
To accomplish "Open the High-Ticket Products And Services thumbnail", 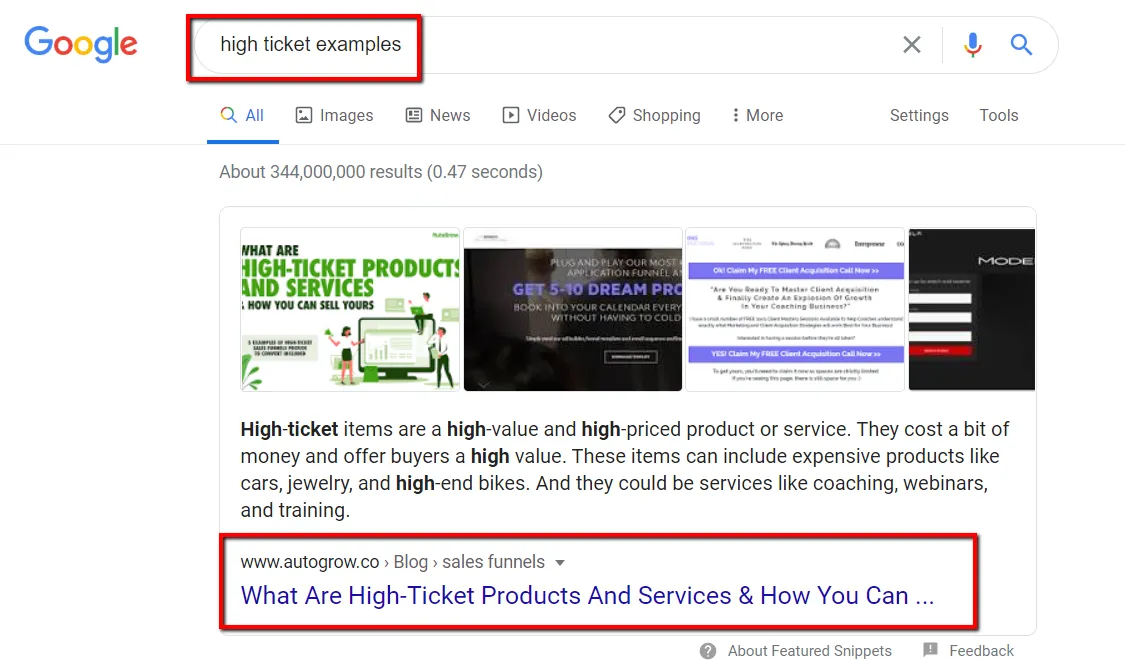I will pos(349,309).
